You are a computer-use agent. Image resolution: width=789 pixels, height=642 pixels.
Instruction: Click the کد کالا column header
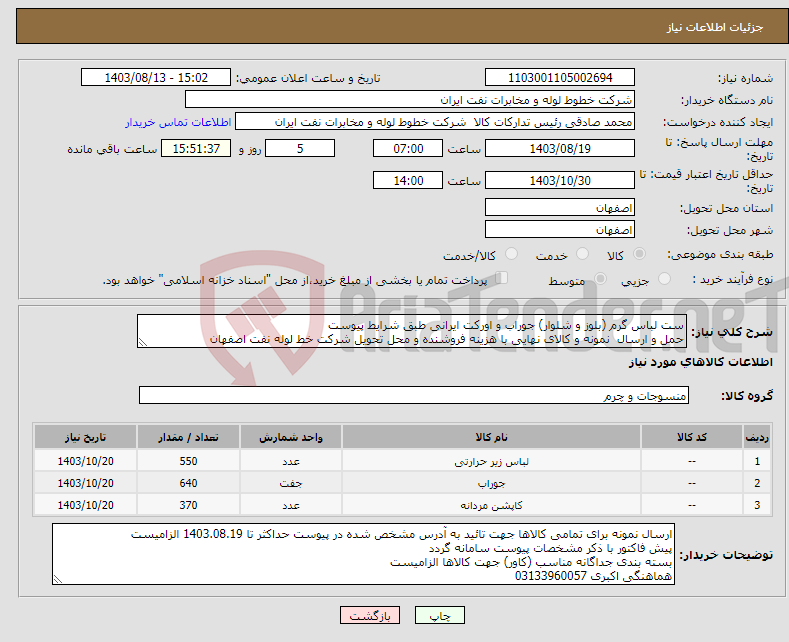click(x=692, y=437)
